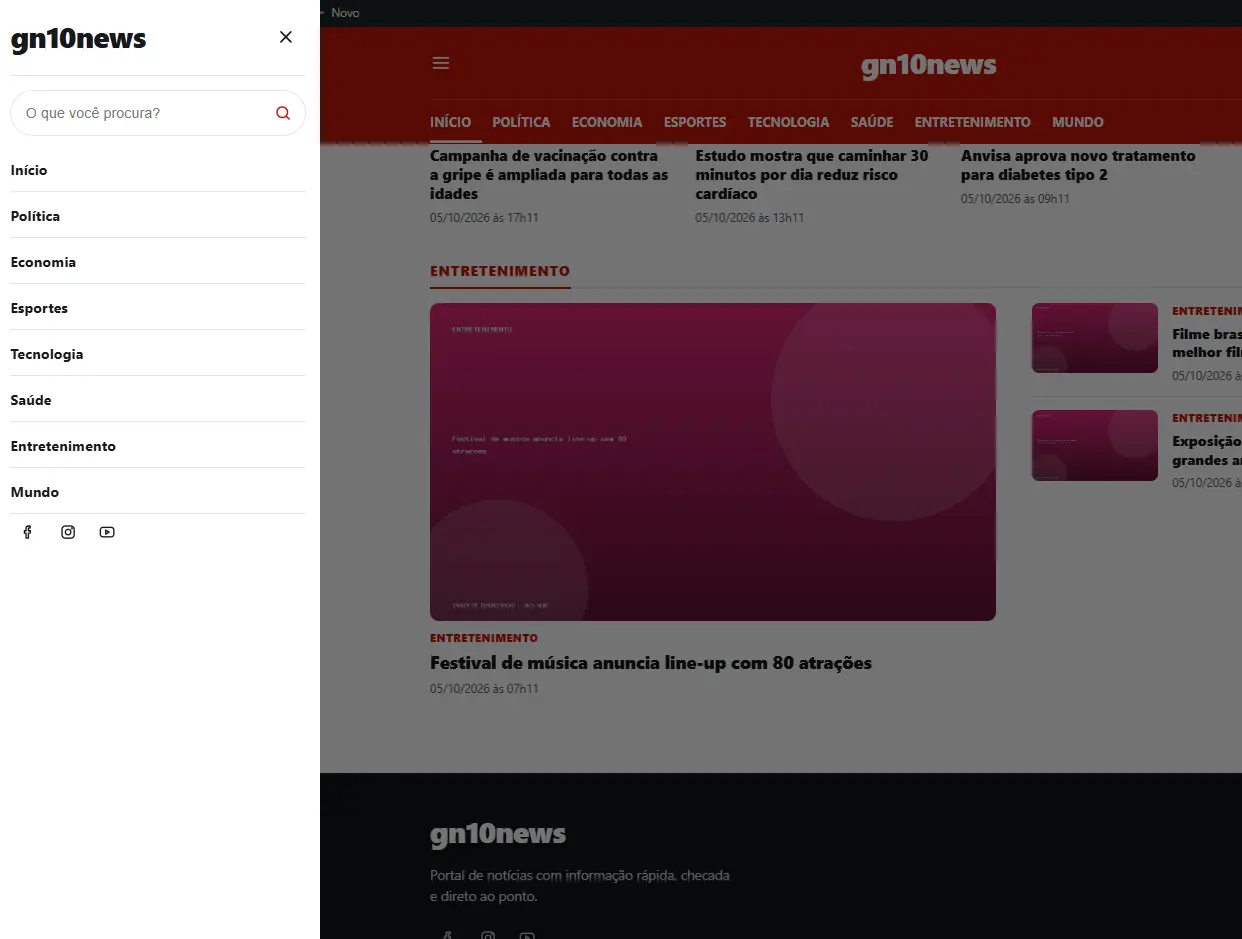Select Início in the side menu
This screenshot has height=939, width=1242.
[x=158, y=170]
